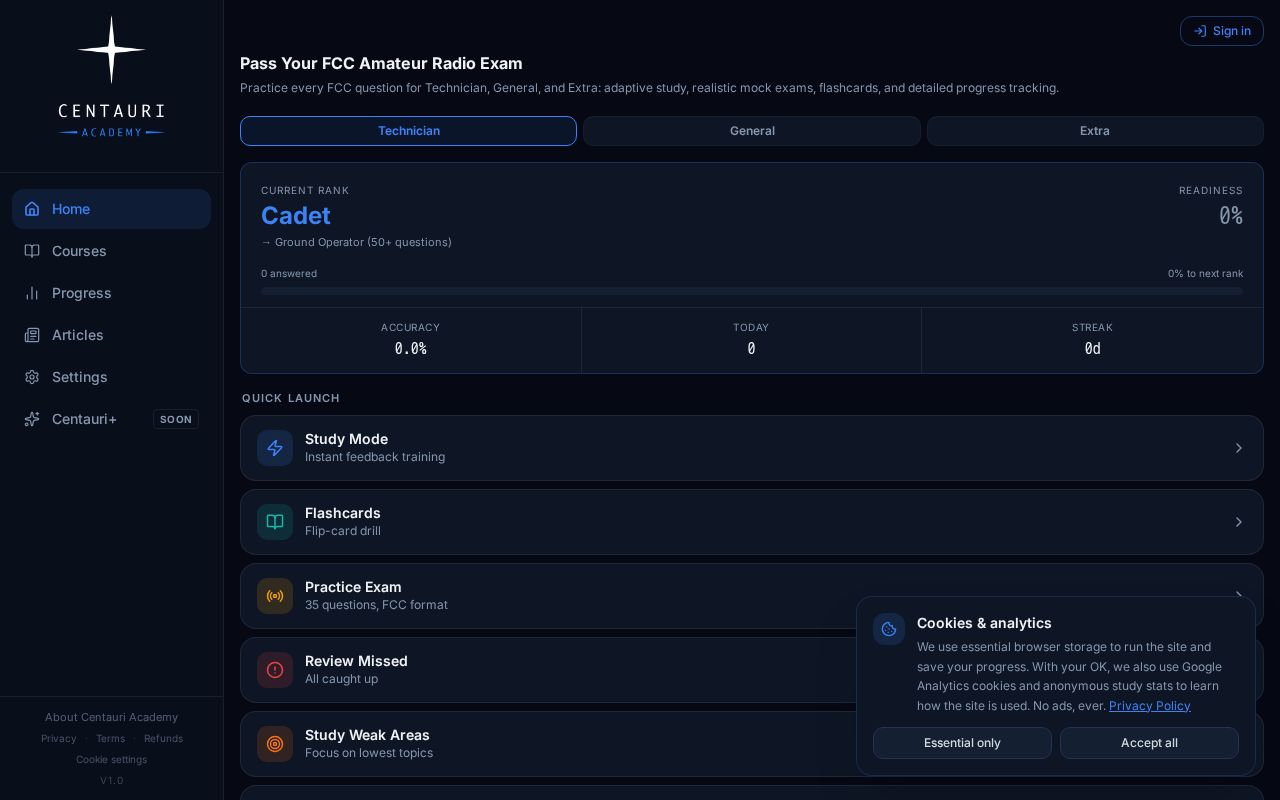The width and height of the screenshot is (1280, 800).
Task: Click the Study Mode lightning bolt icon
Action: 275,448
